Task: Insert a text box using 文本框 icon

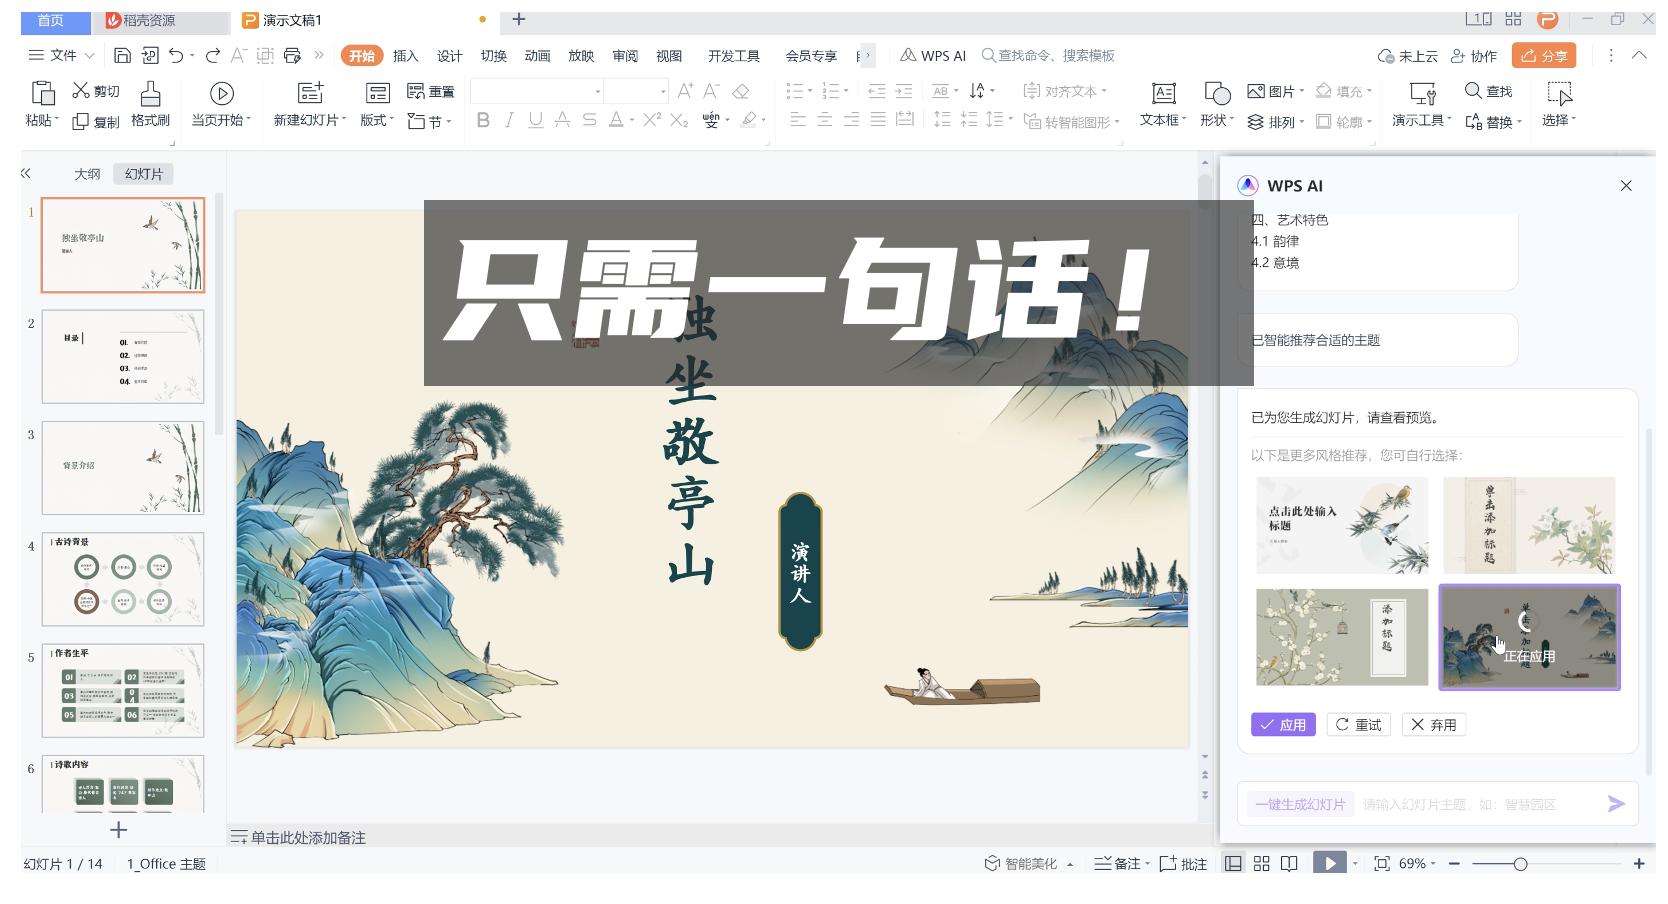Action: 1163,103
